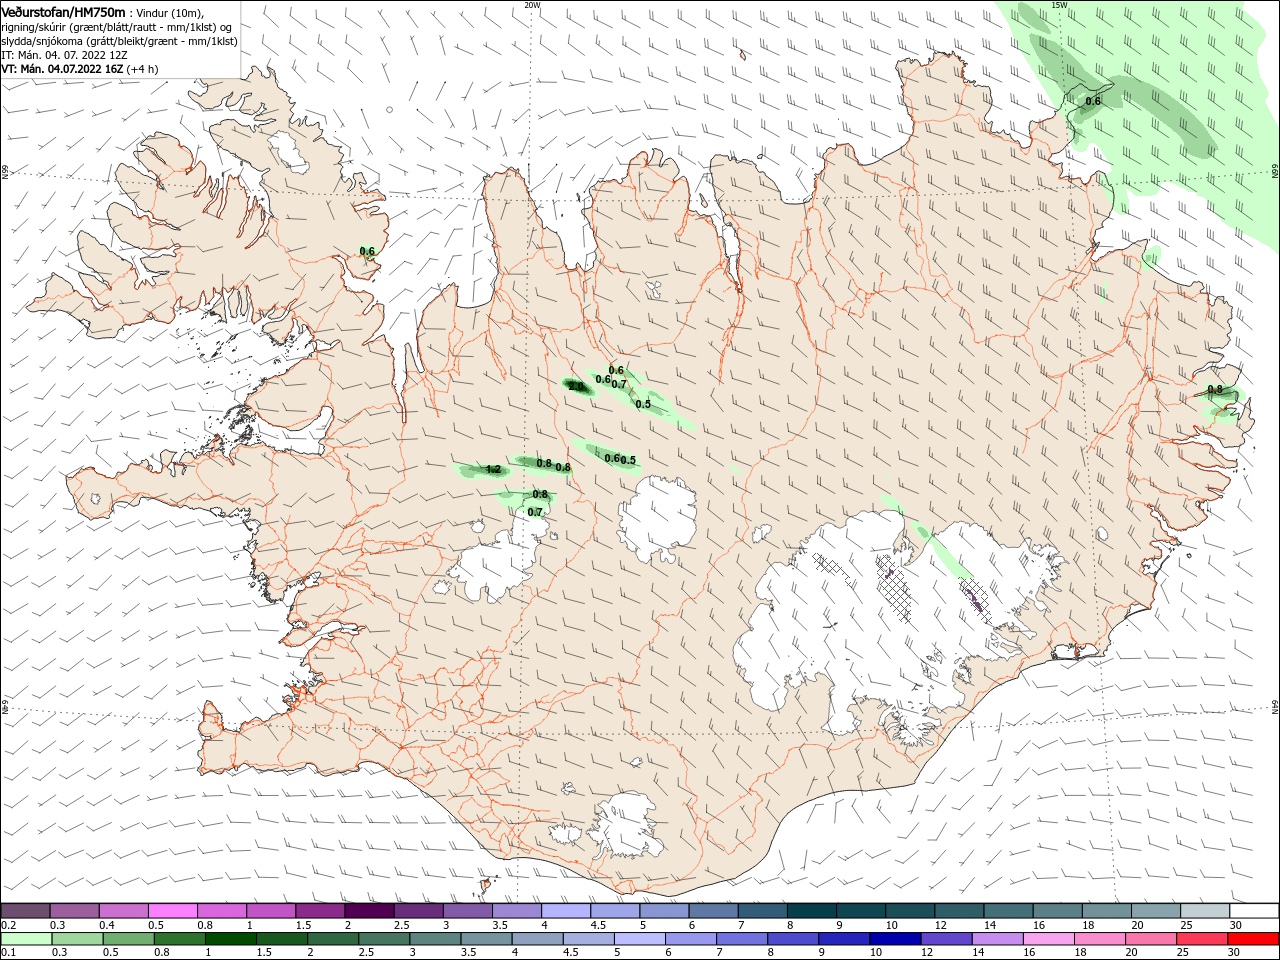Click the red swatch labeled 30 in the bottom legend row
The width and height of the screenshot is (1280, 960).
click(x=1255, y=940)
